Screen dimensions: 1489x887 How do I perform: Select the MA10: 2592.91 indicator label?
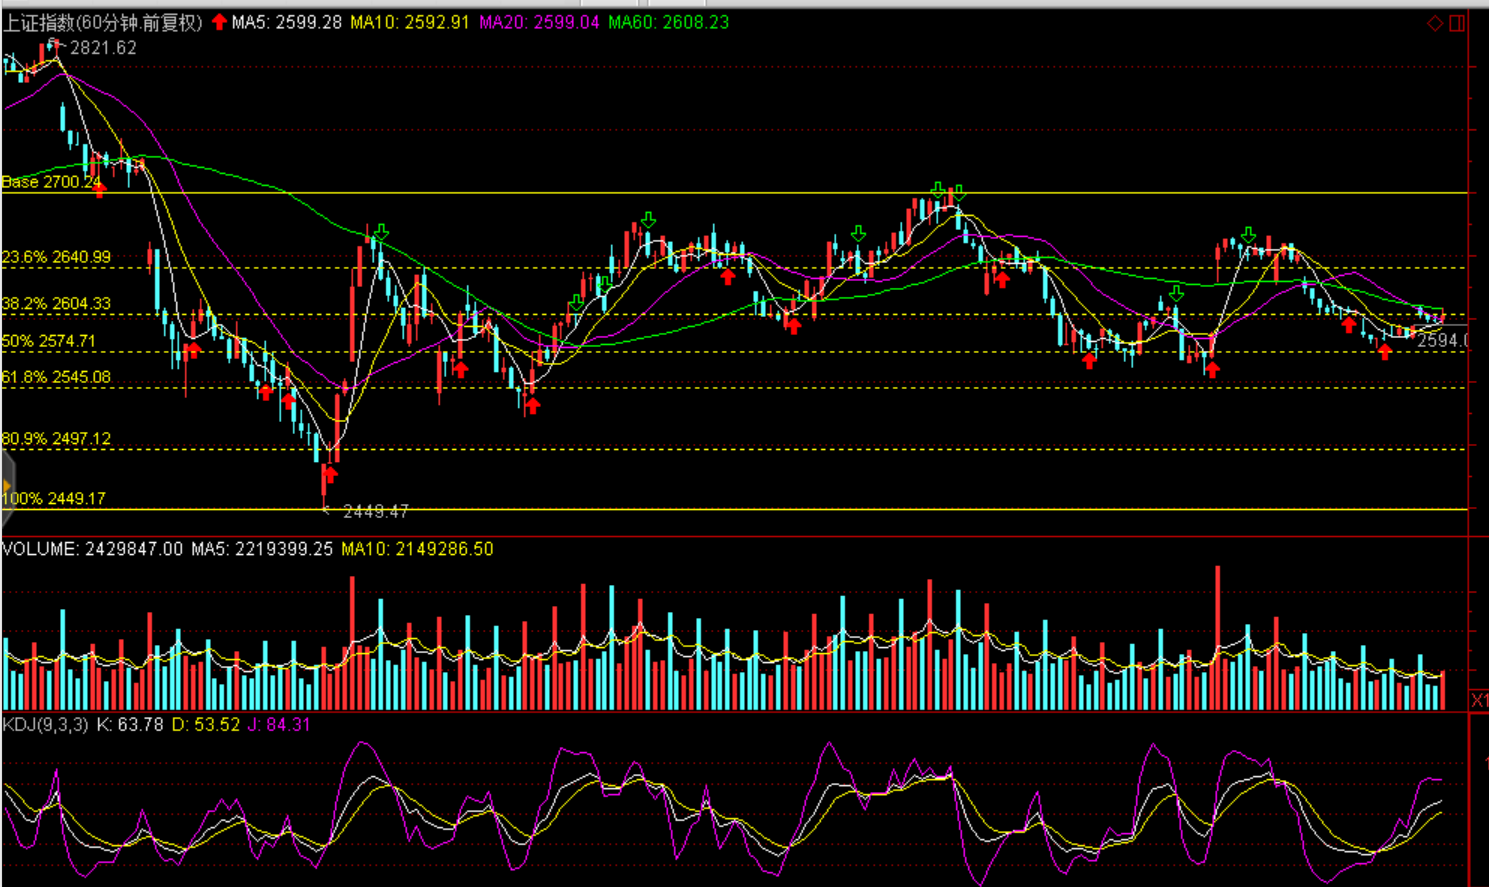pos(409,22)
